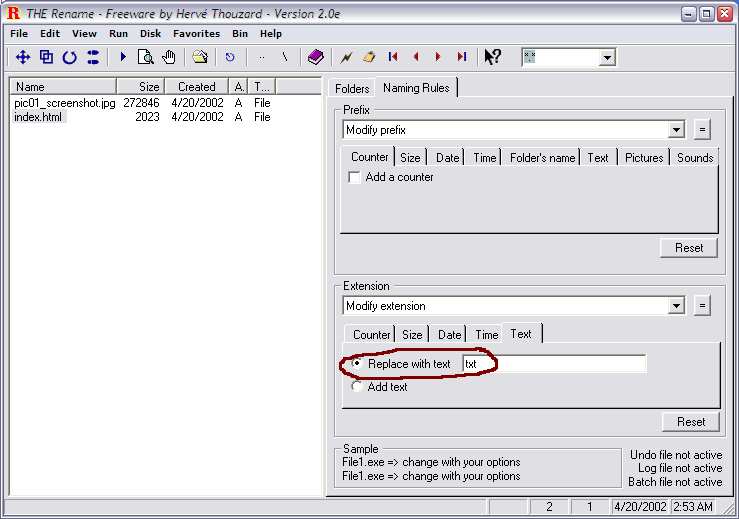Open the Modify extension dropdown
Viewport: 739px width, 519px height.
(x=676, y=306)
